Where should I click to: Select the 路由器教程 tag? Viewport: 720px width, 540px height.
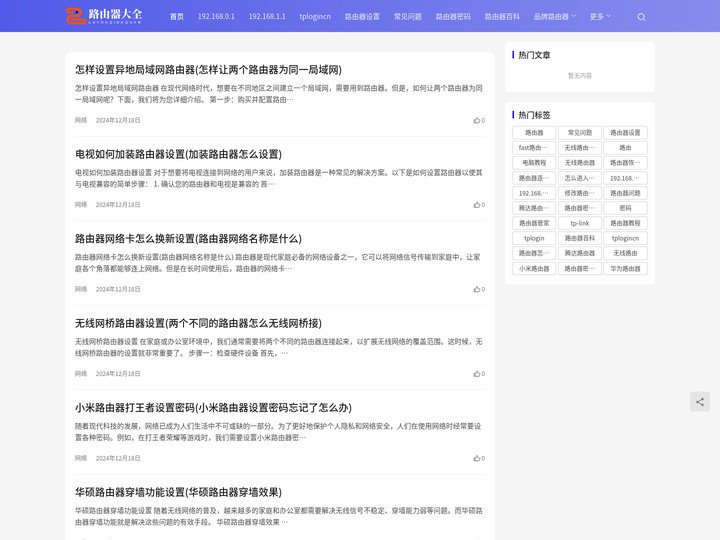pyautogui.click(x=625, y=223)
